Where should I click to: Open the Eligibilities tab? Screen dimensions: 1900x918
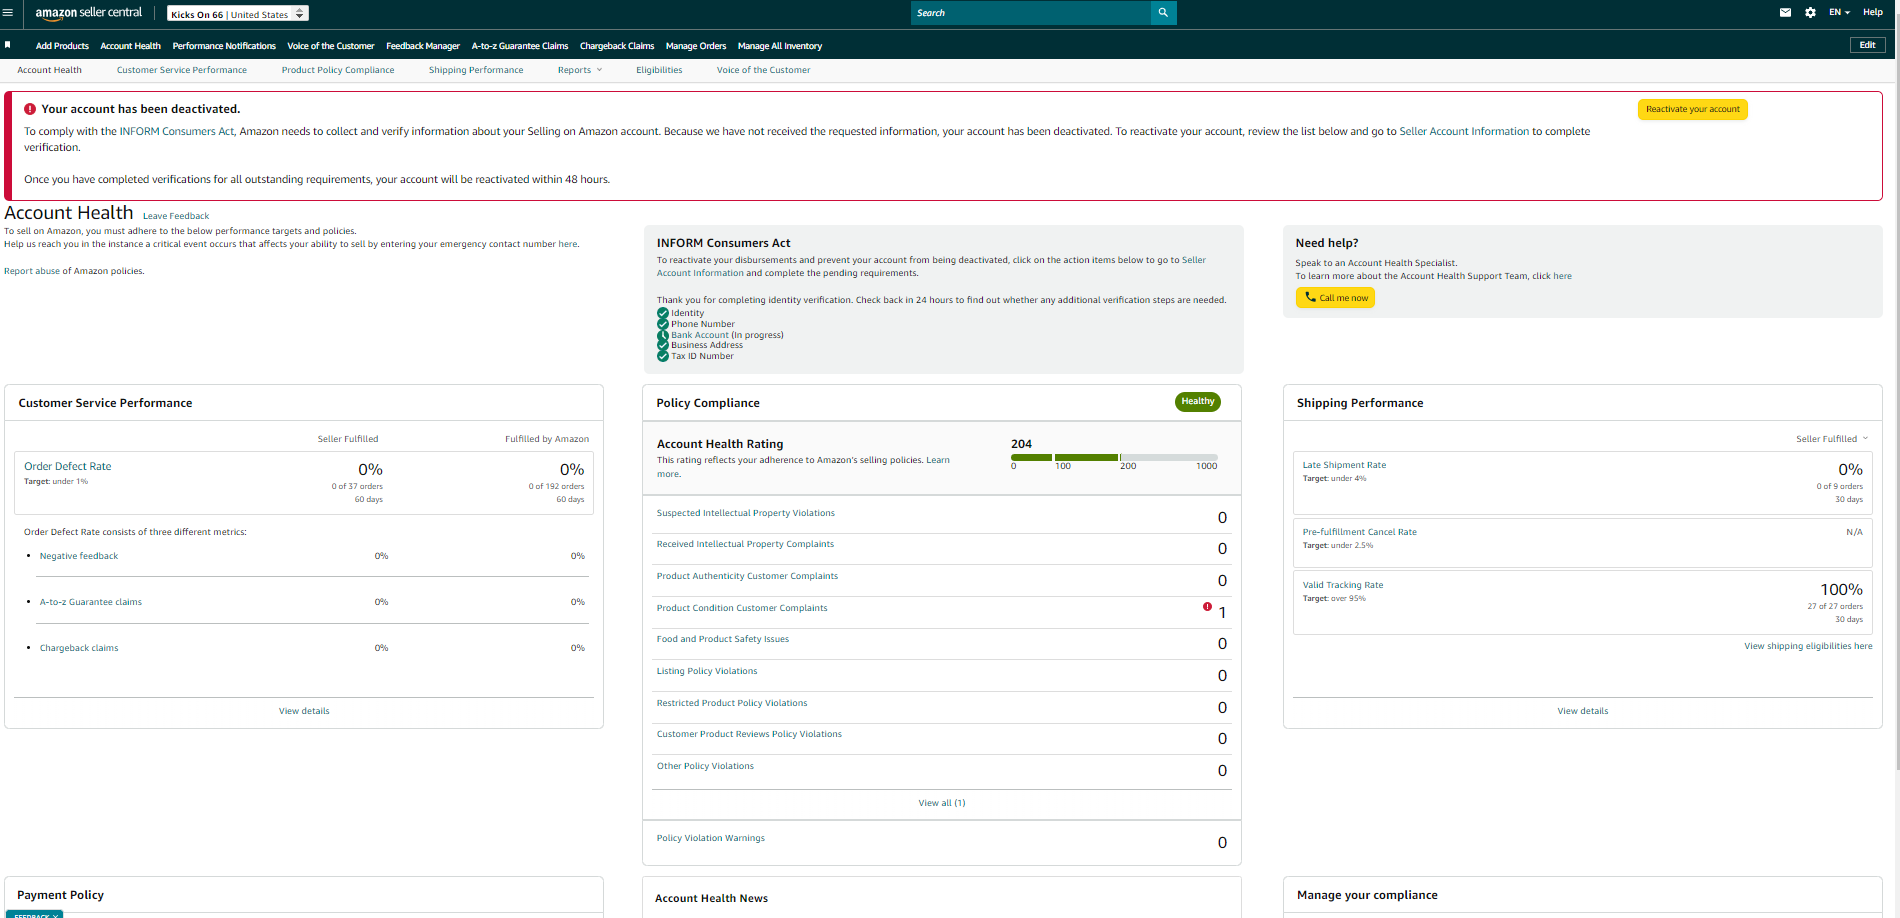click(x=659, y=70)
